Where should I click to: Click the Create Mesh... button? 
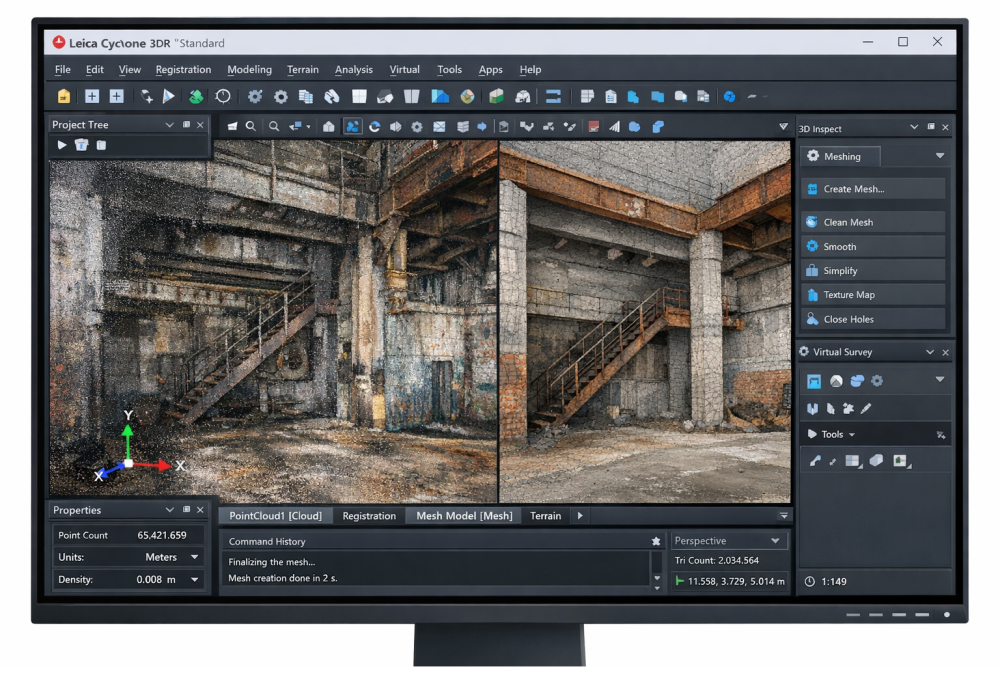click(x=873, y=189)
